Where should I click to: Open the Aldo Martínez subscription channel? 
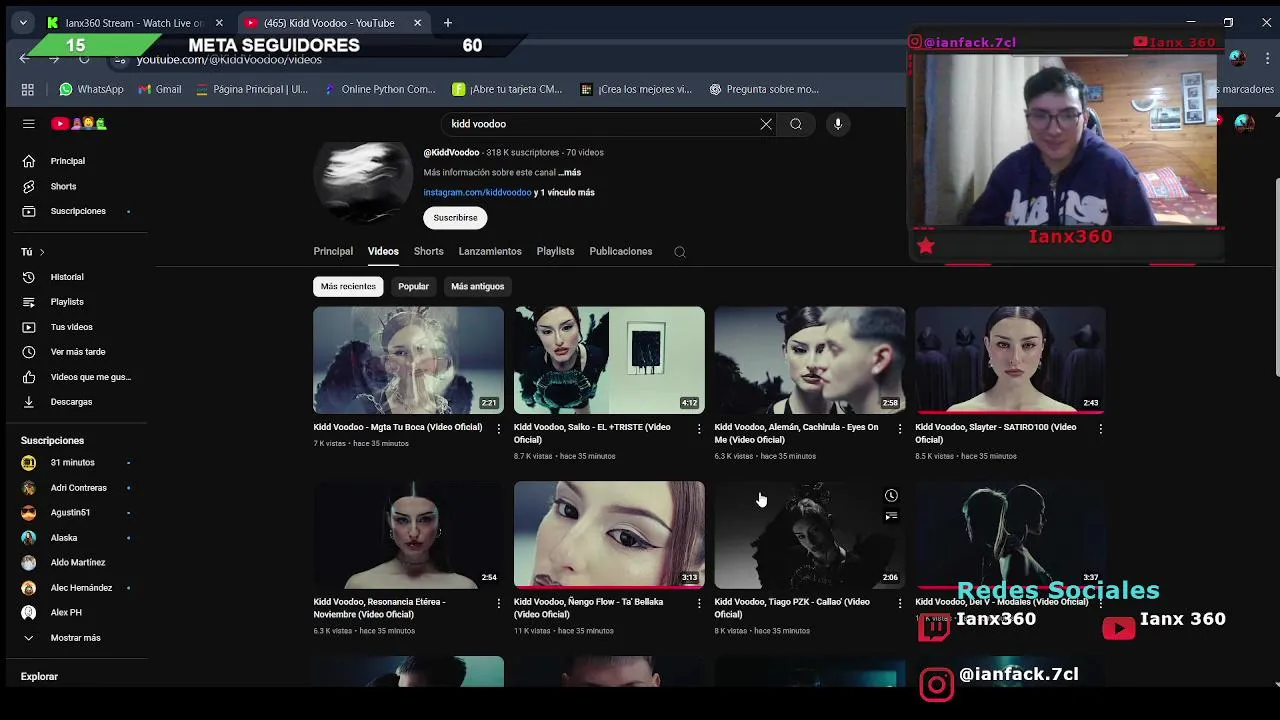(76, 563)
